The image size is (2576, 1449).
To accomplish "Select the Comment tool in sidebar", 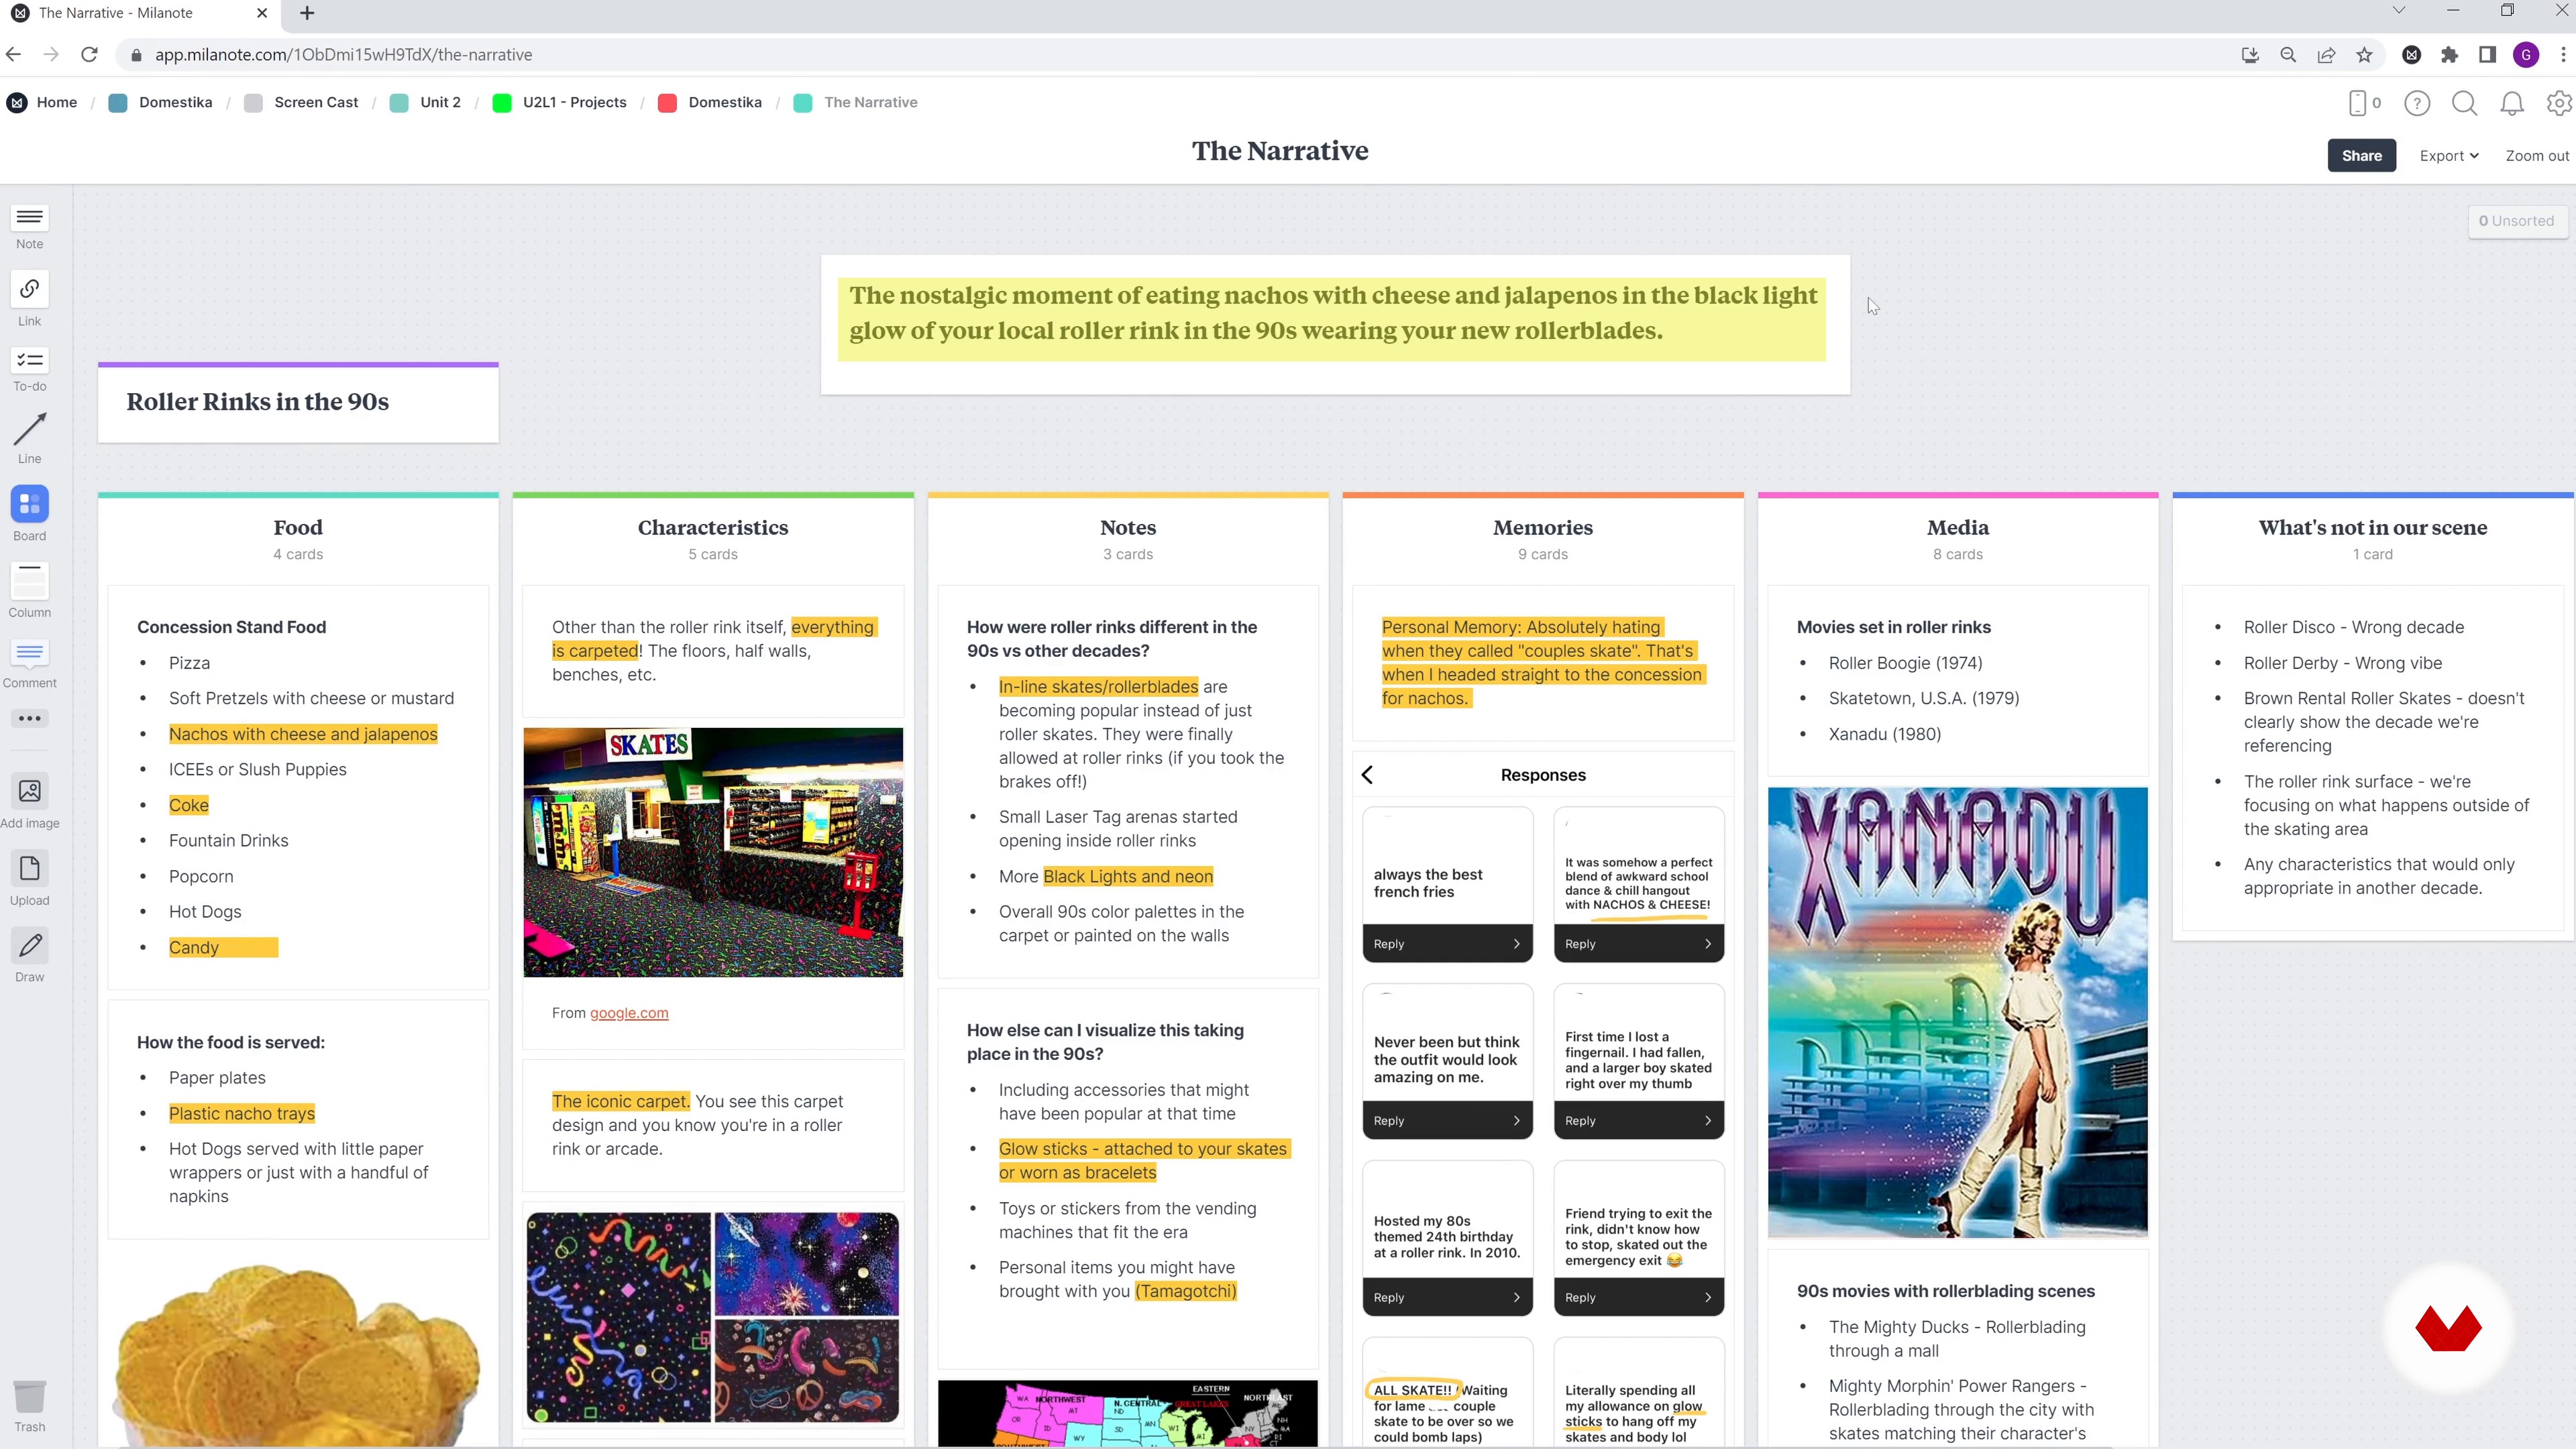I will coord(29,664).
